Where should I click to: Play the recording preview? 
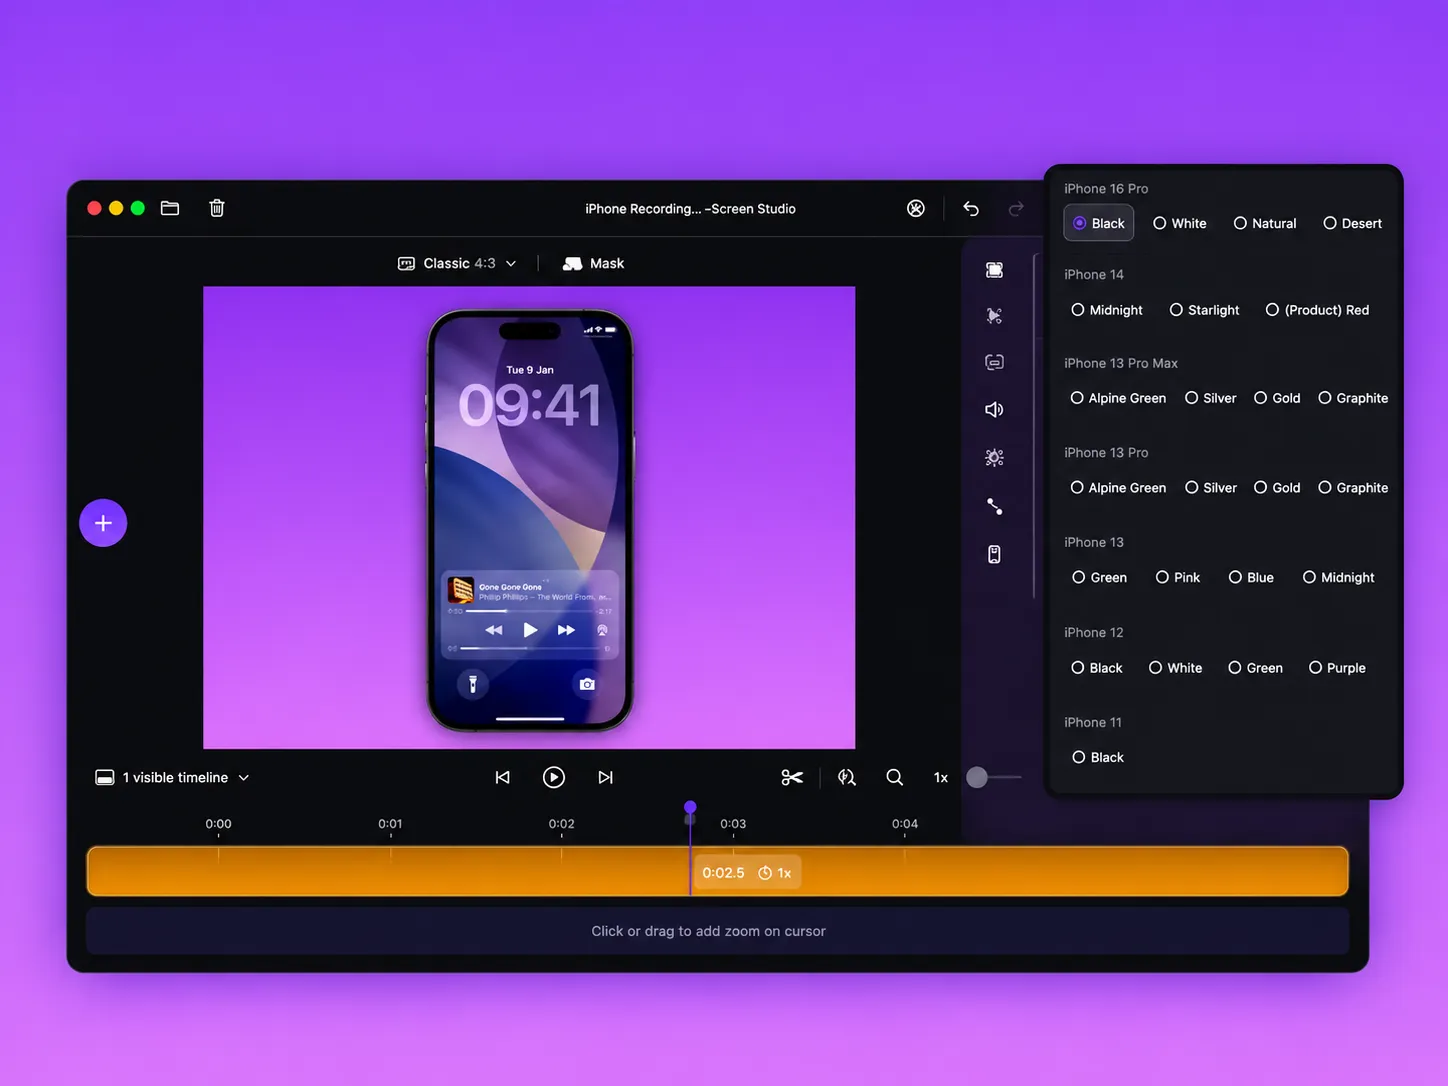point(554,777)
